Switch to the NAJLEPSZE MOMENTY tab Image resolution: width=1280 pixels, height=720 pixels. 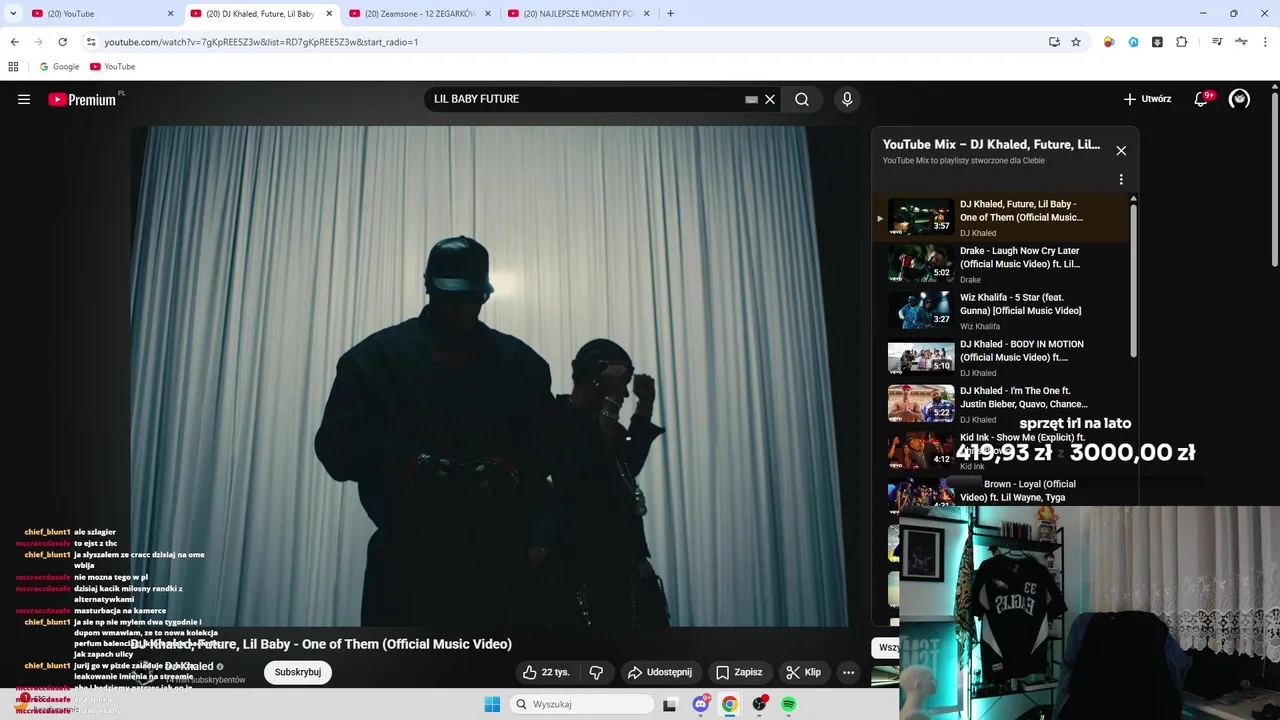[x=578, y=14]
